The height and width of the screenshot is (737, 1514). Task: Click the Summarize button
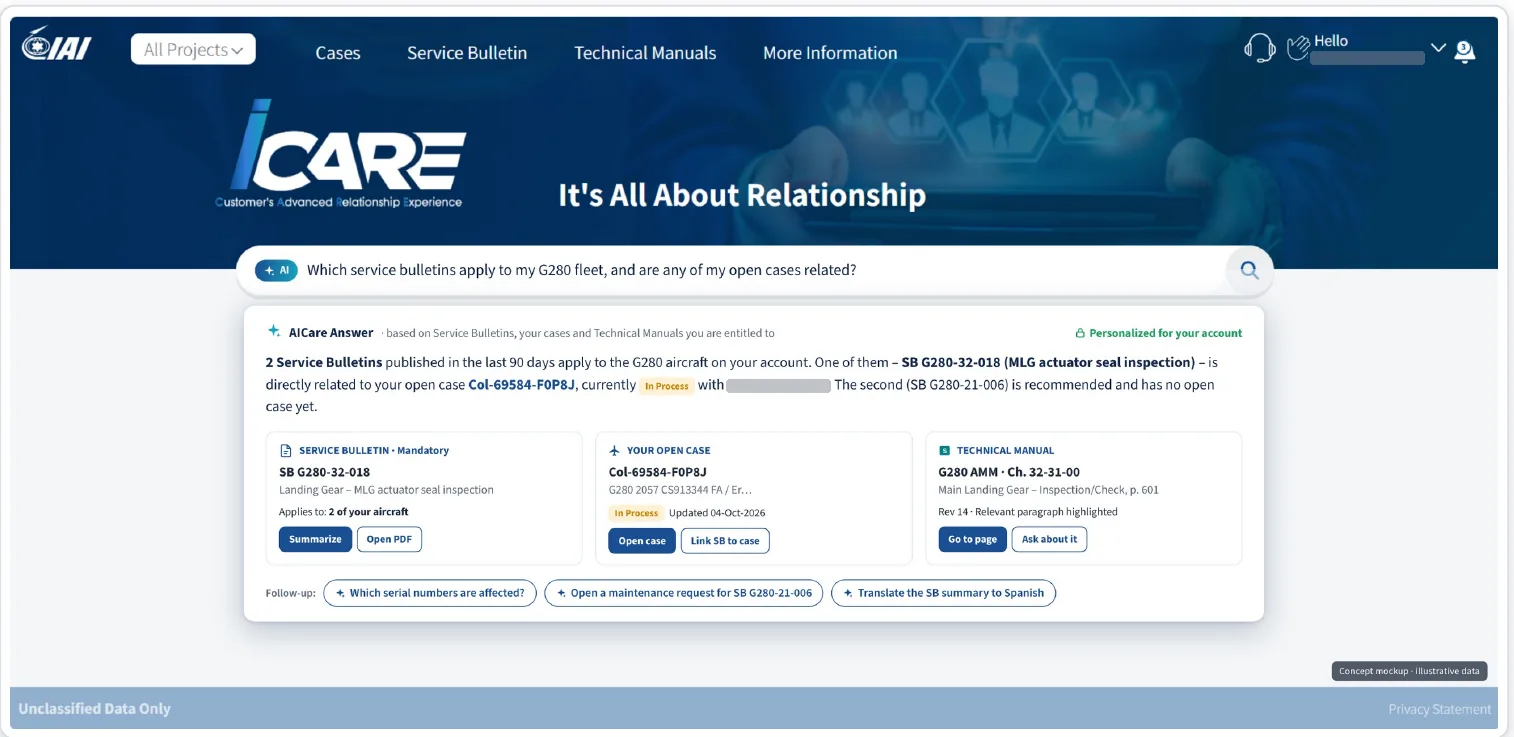click(x=315, y=539)
